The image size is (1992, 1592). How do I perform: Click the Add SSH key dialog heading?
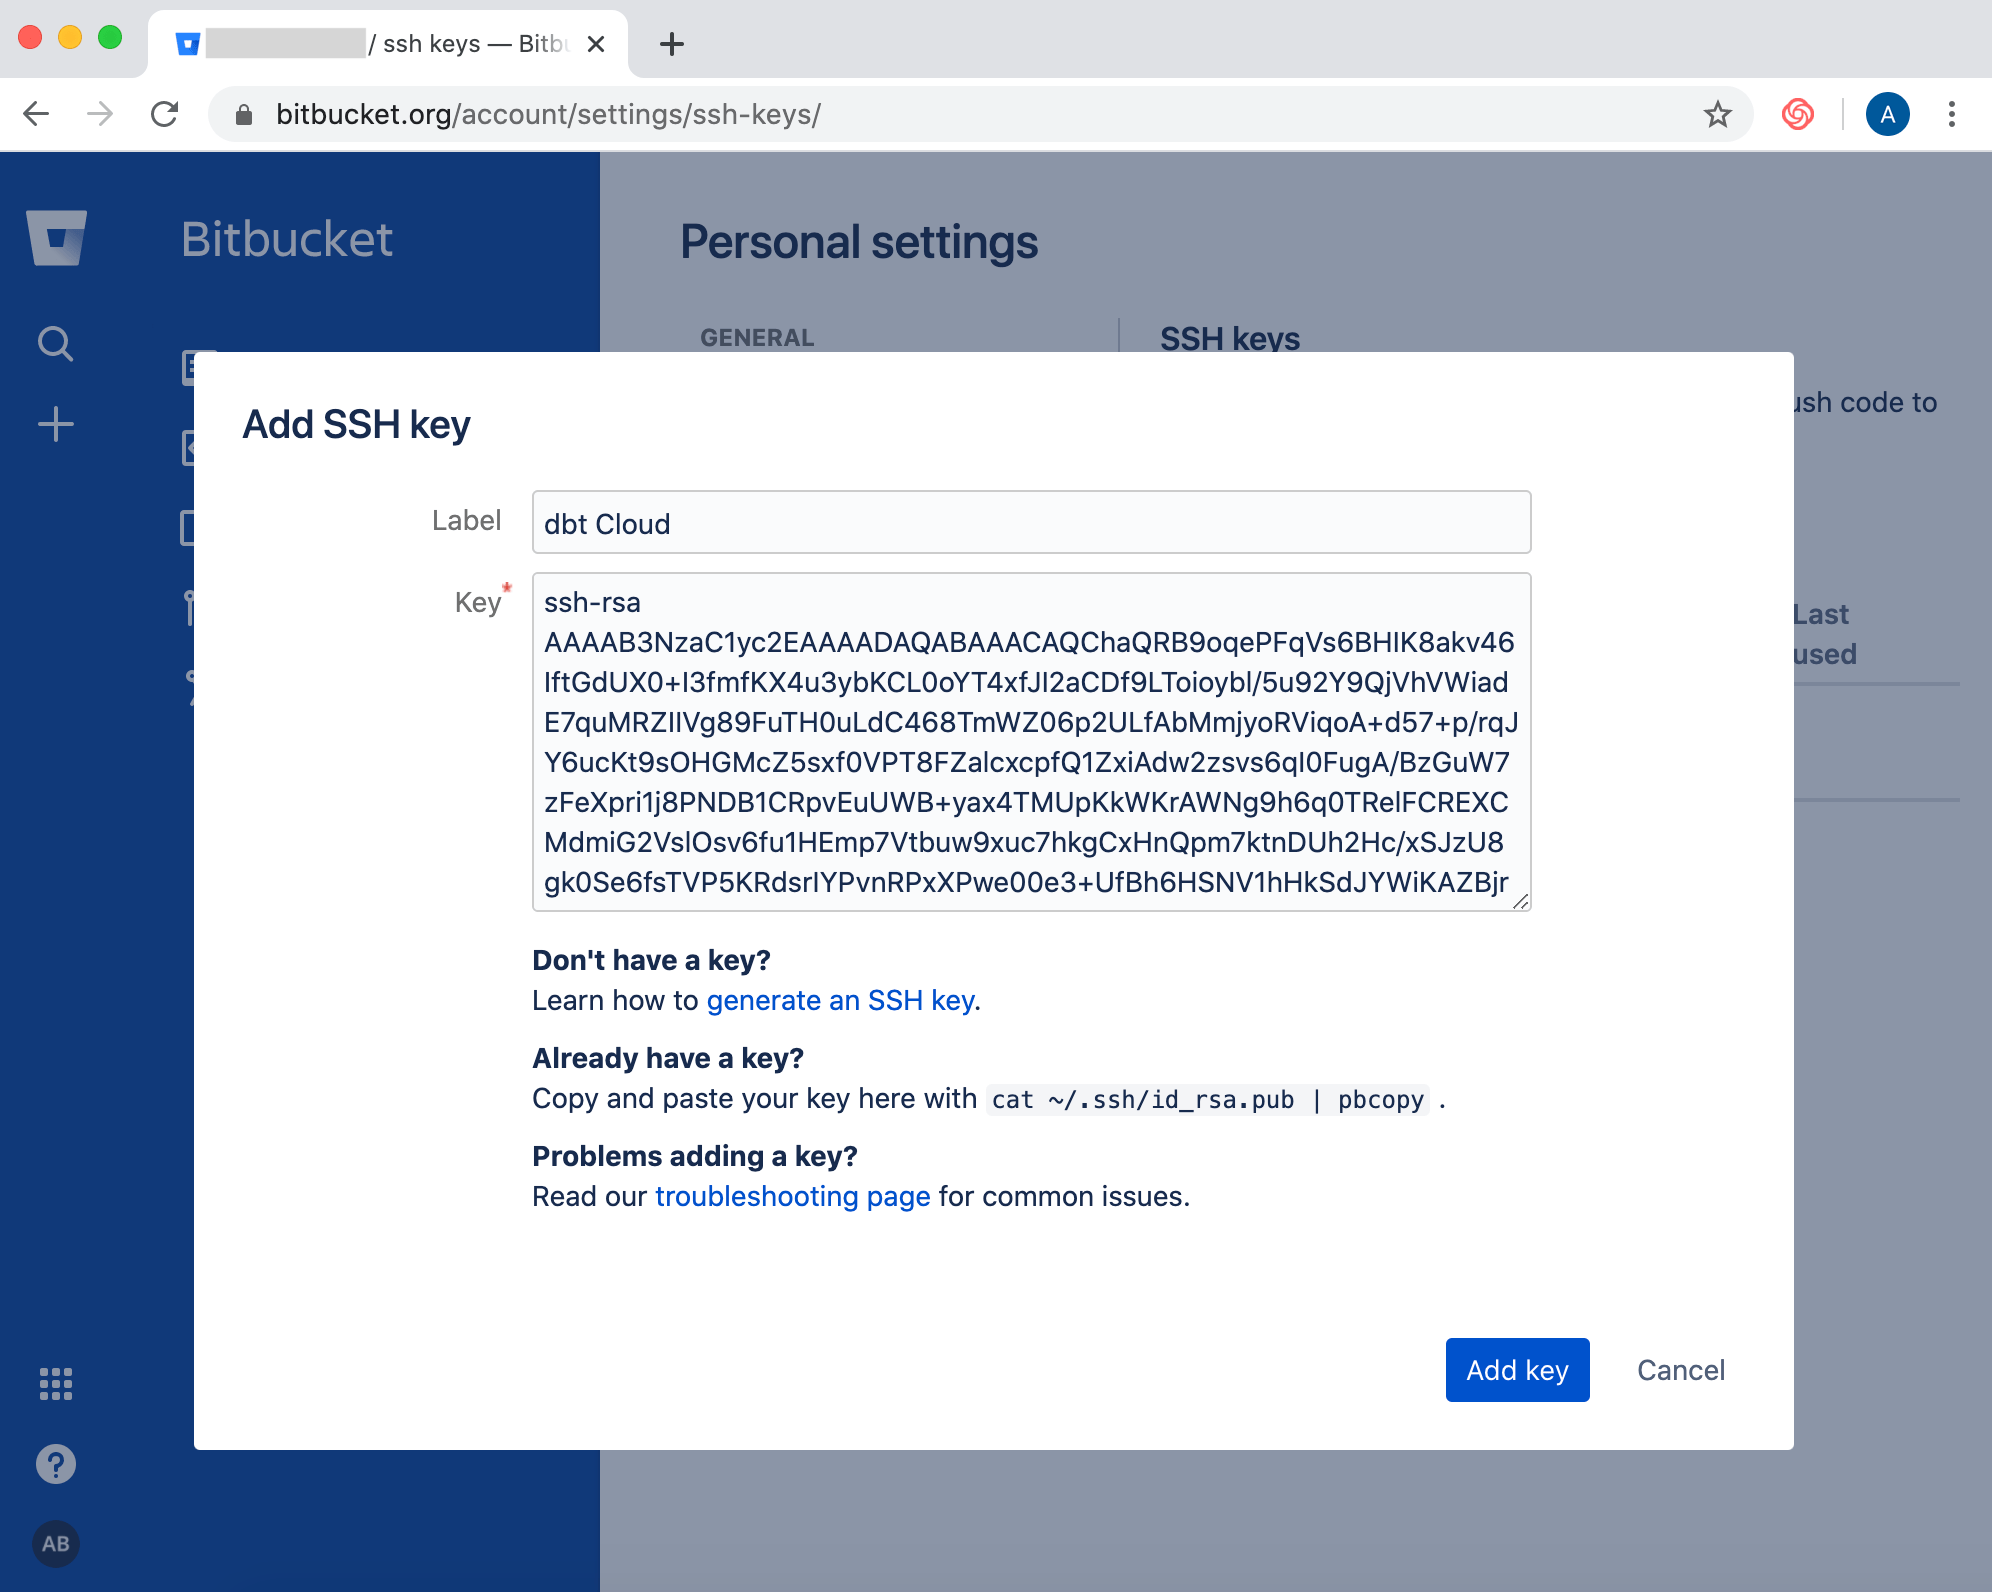356,425
